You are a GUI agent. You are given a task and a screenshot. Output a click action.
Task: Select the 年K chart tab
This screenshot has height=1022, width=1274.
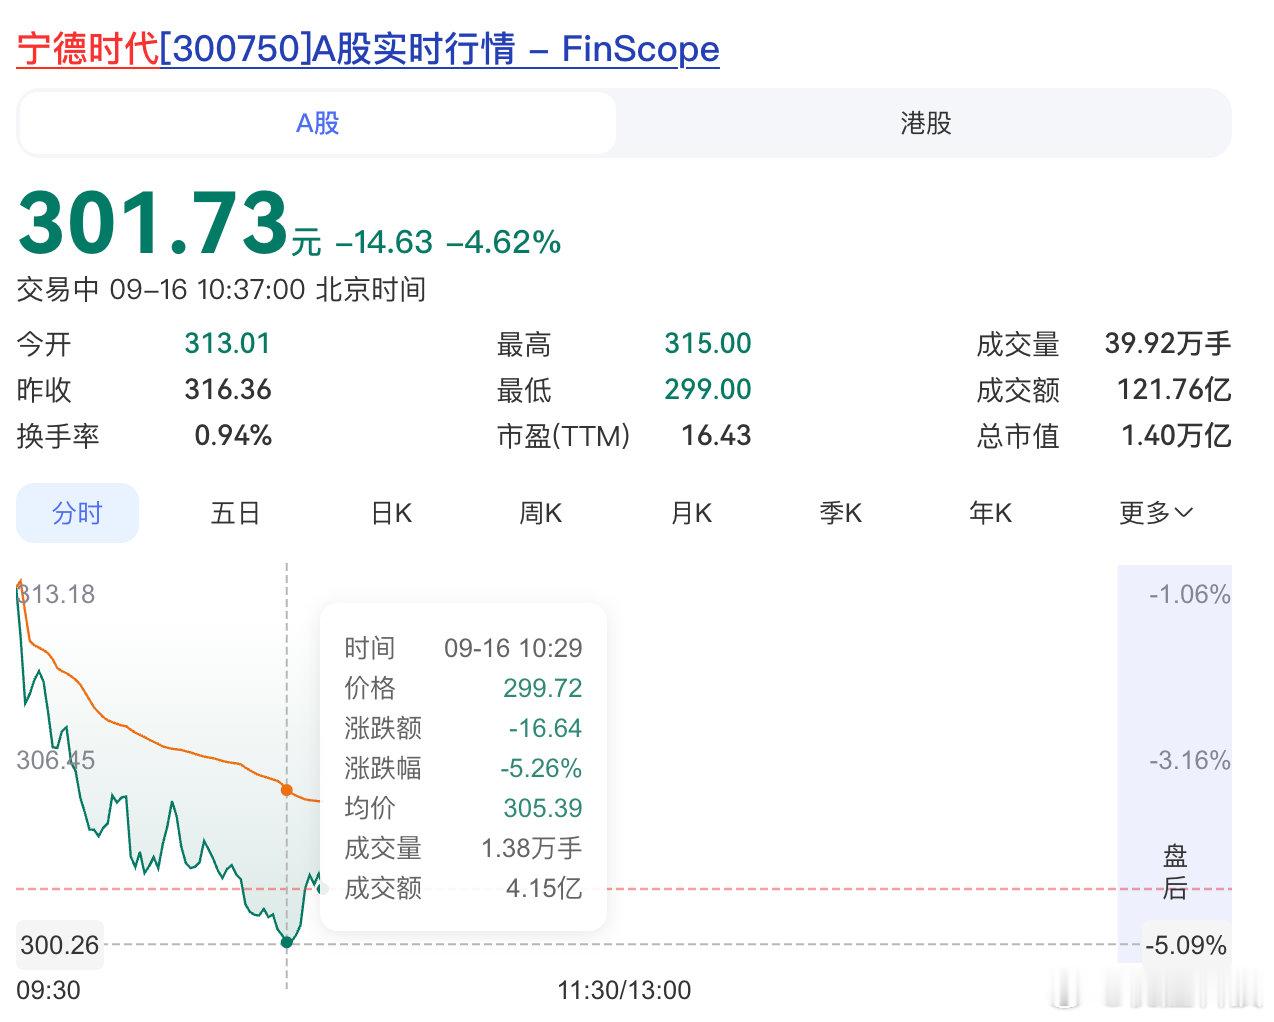tap(990, 513)
